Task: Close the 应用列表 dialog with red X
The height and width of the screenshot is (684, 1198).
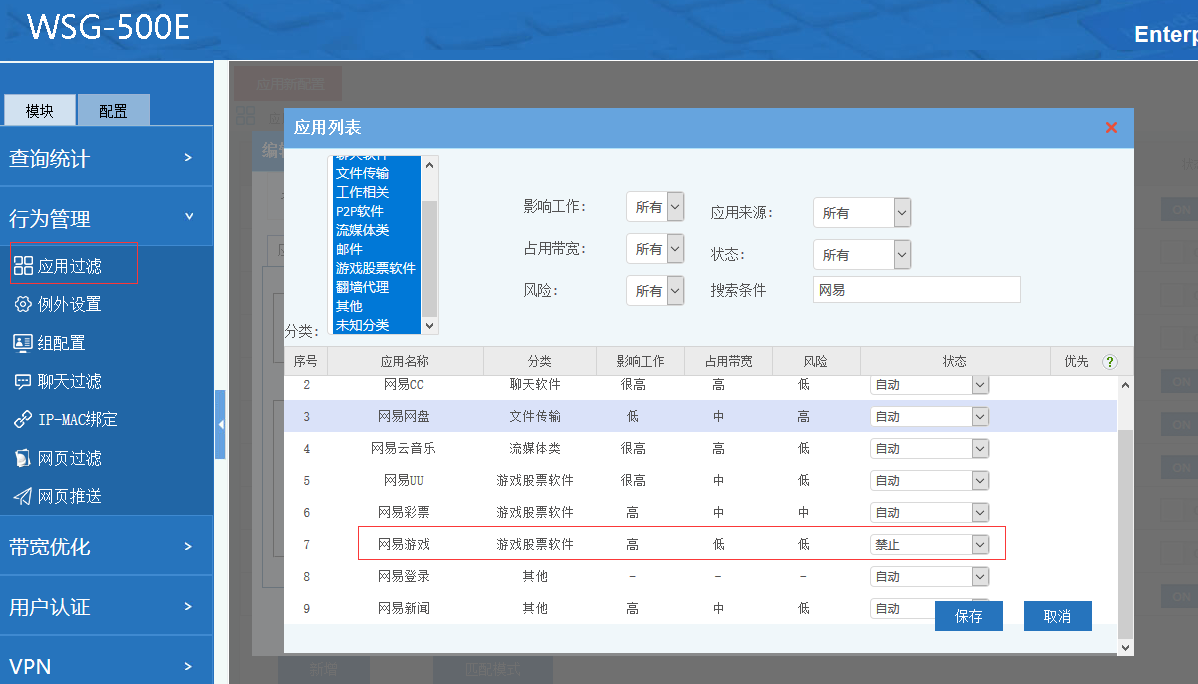Action: click(x=1111, y=128)
